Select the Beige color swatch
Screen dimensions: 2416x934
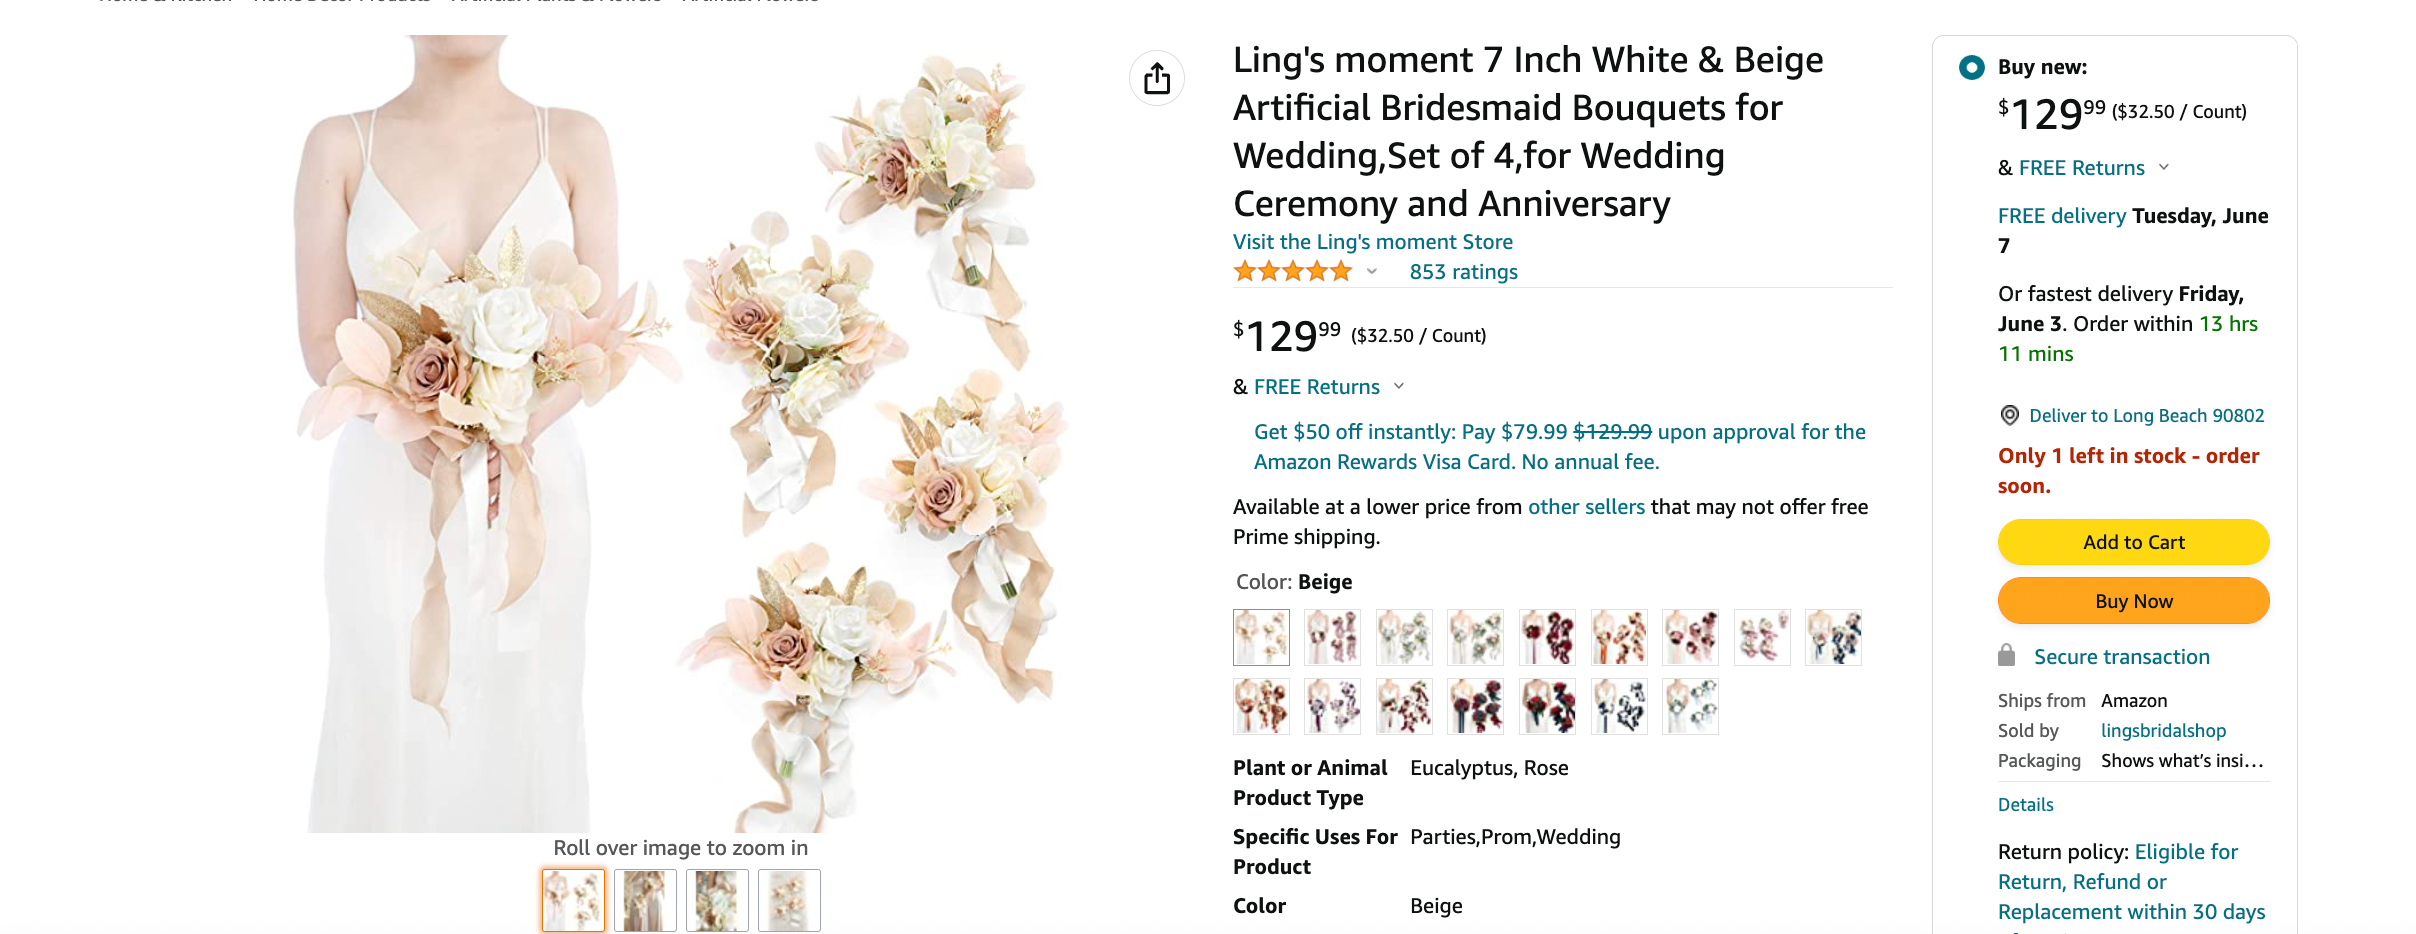tap(1261, 637)
